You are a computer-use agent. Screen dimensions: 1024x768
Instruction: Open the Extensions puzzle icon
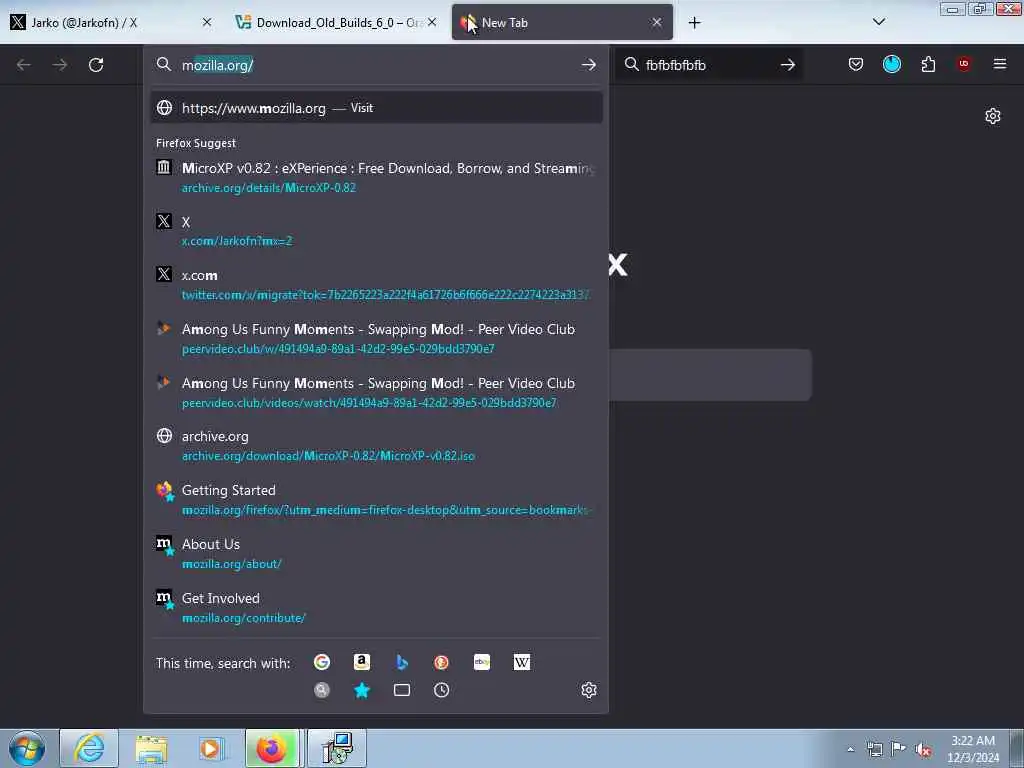tap(928, 64)
